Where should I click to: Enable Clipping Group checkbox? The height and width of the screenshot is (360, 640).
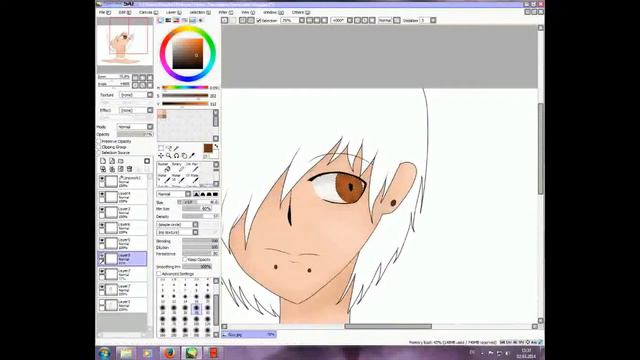99,147
